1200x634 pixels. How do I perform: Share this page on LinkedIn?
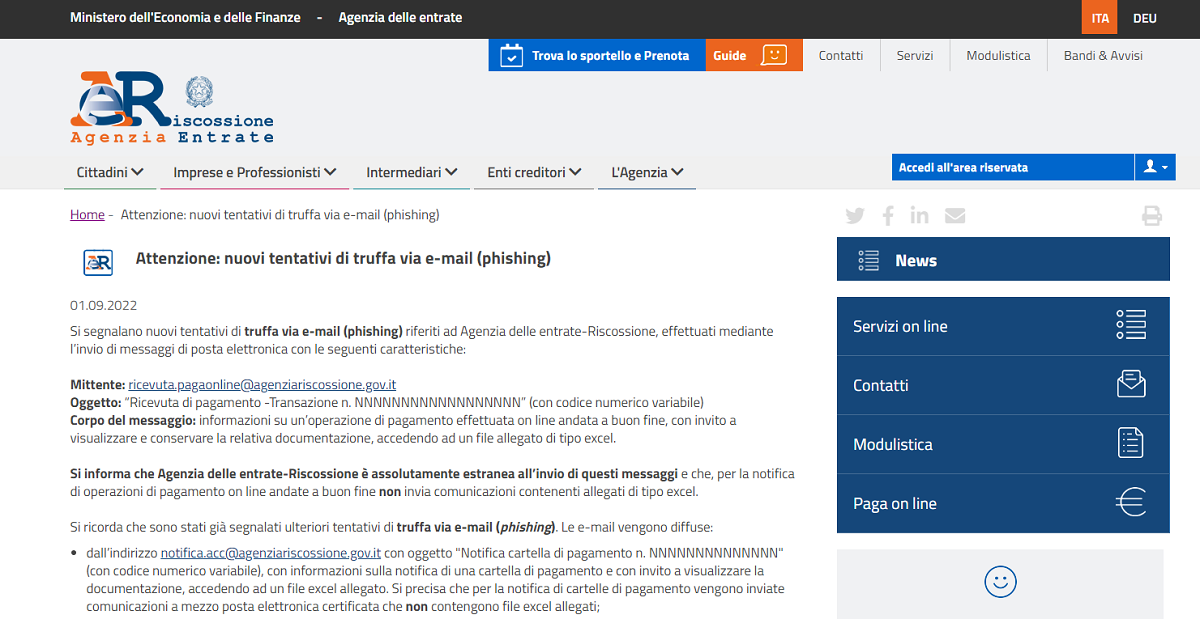pos(920,215)
